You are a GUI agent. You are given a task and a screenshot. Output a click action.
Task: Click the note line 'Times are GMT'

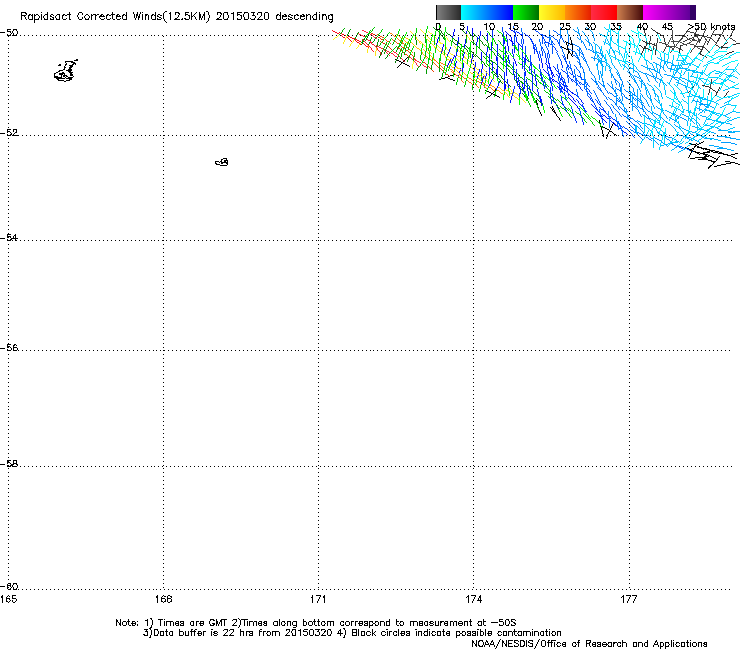pos(193,623)
